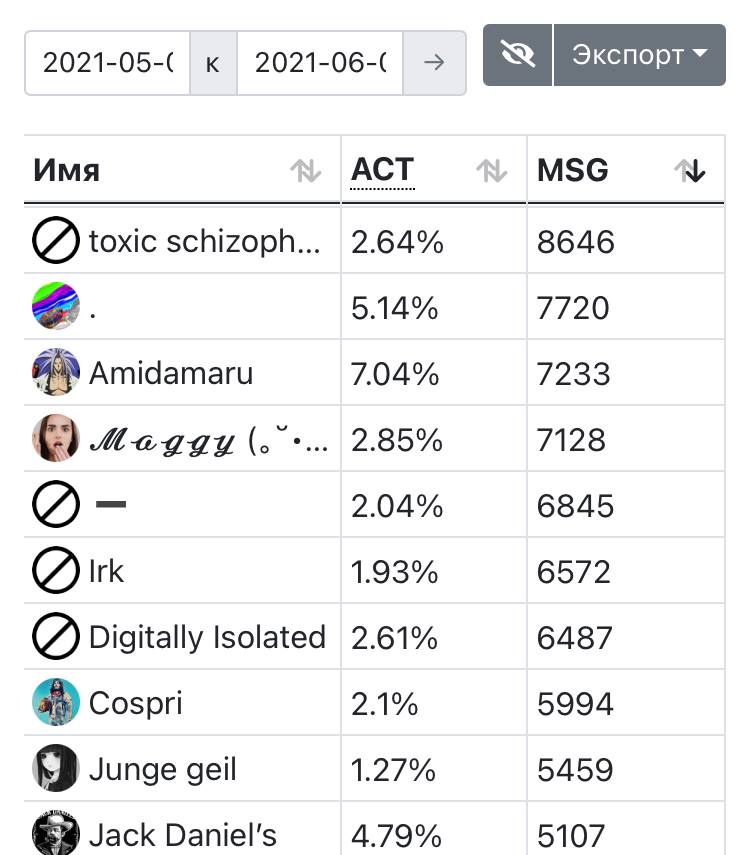The height and width of the screenshot is (855, 750).
Task: Click the Maggy profile avatar
Action: [x=56, y=438]
